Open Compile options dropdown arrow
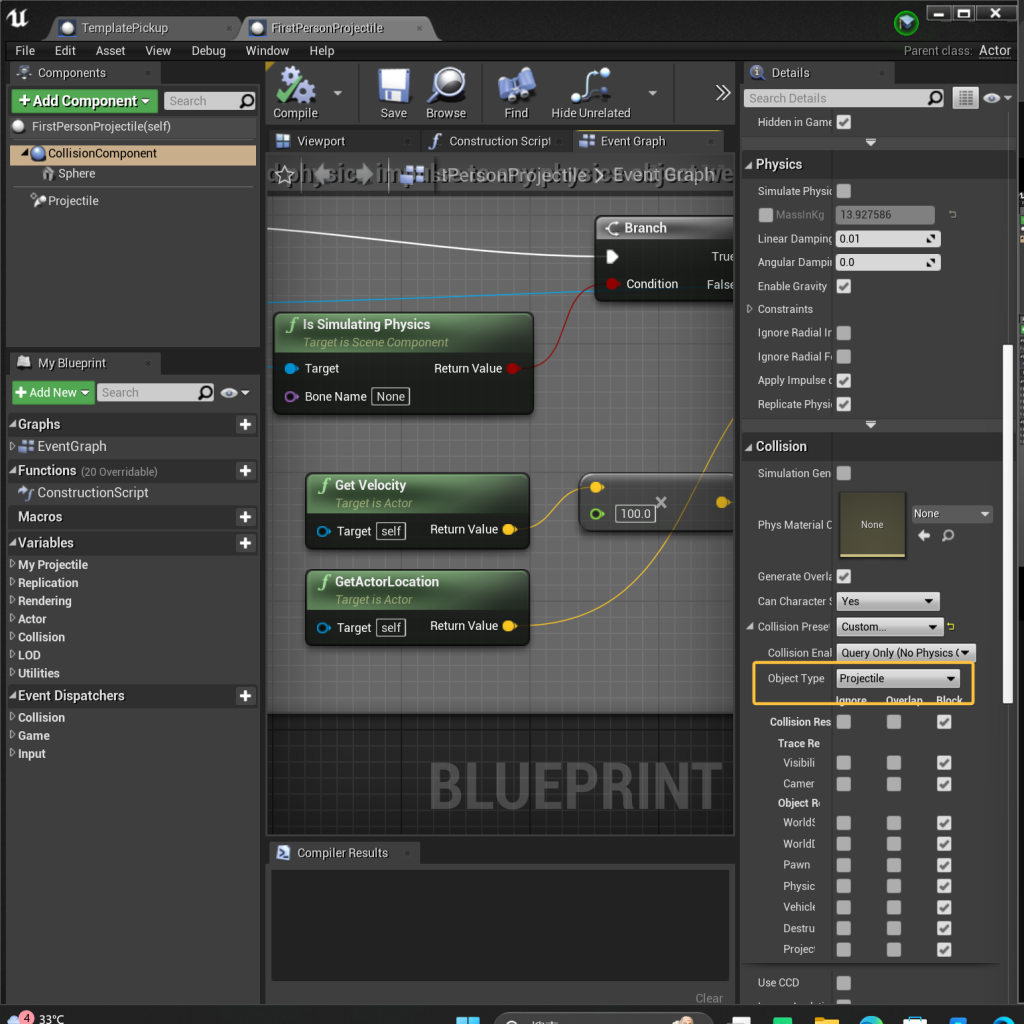 pyautogui.click(x=338, y=93)
